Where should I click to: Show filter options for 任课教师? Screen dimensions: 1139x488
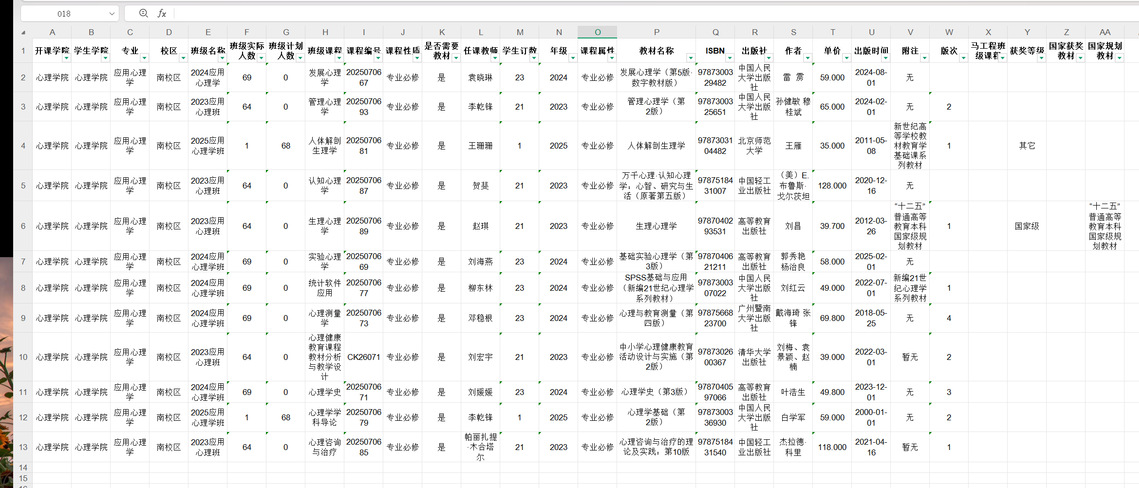pyautogui.click(x=496, y=58)
